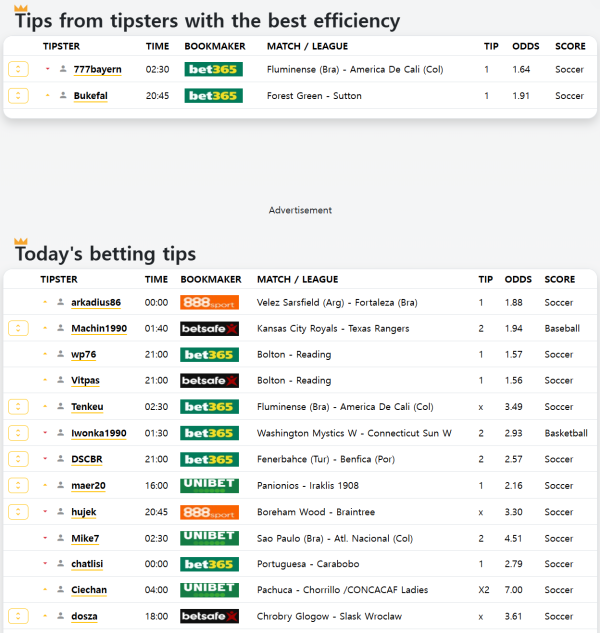Viewport: 600px width, 633px height.
Task: Click the betsafe logo in dosza's row
Action: [209, 616]
